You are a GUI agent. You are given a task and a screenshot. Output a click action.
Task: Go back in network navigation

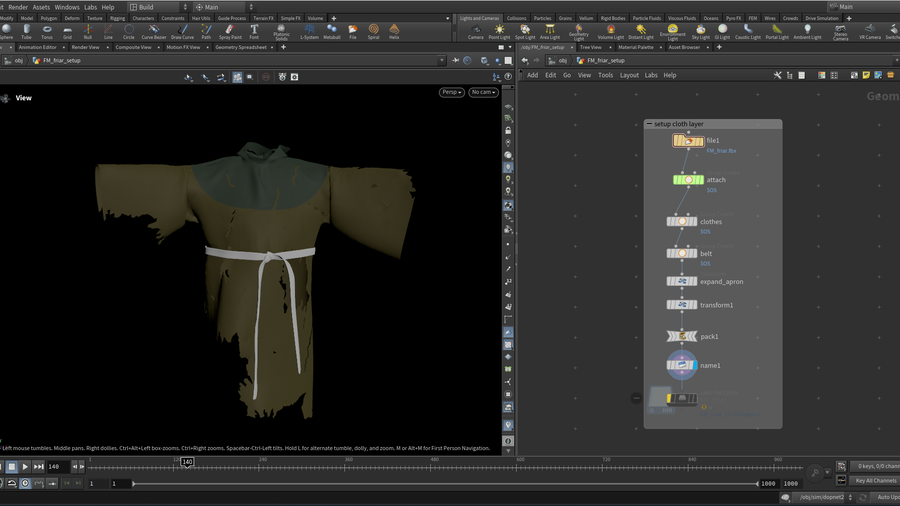(x=525, y=60)
